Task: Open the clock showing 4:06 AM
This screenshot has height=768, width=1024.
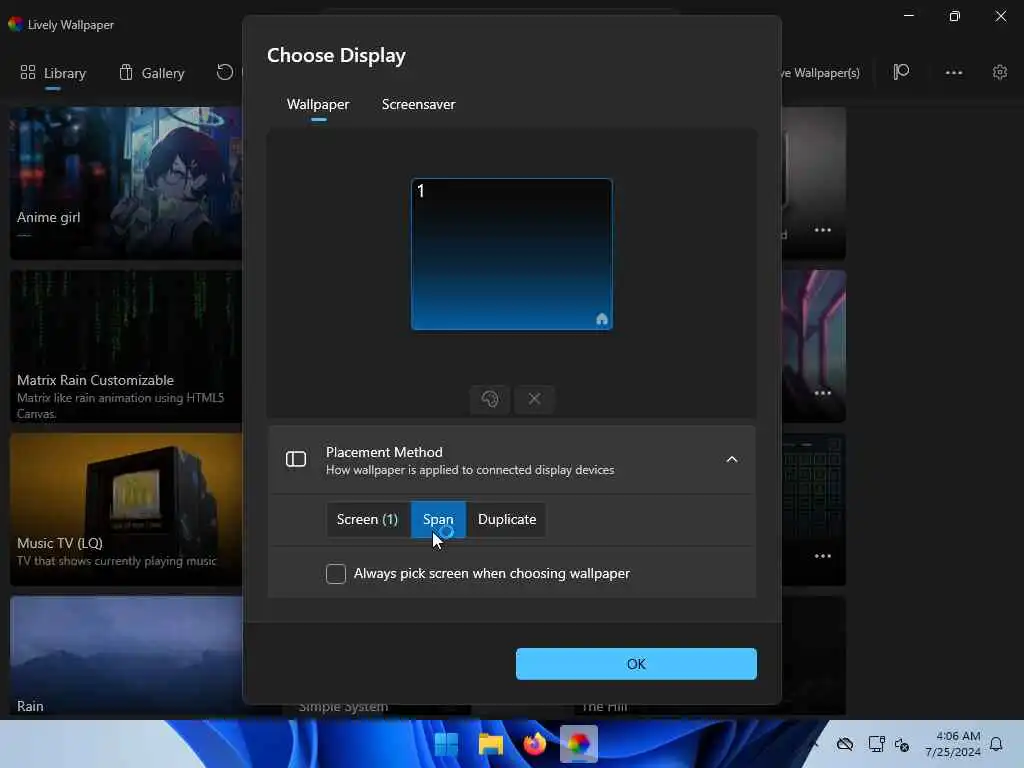Action: tap(952, 744)
